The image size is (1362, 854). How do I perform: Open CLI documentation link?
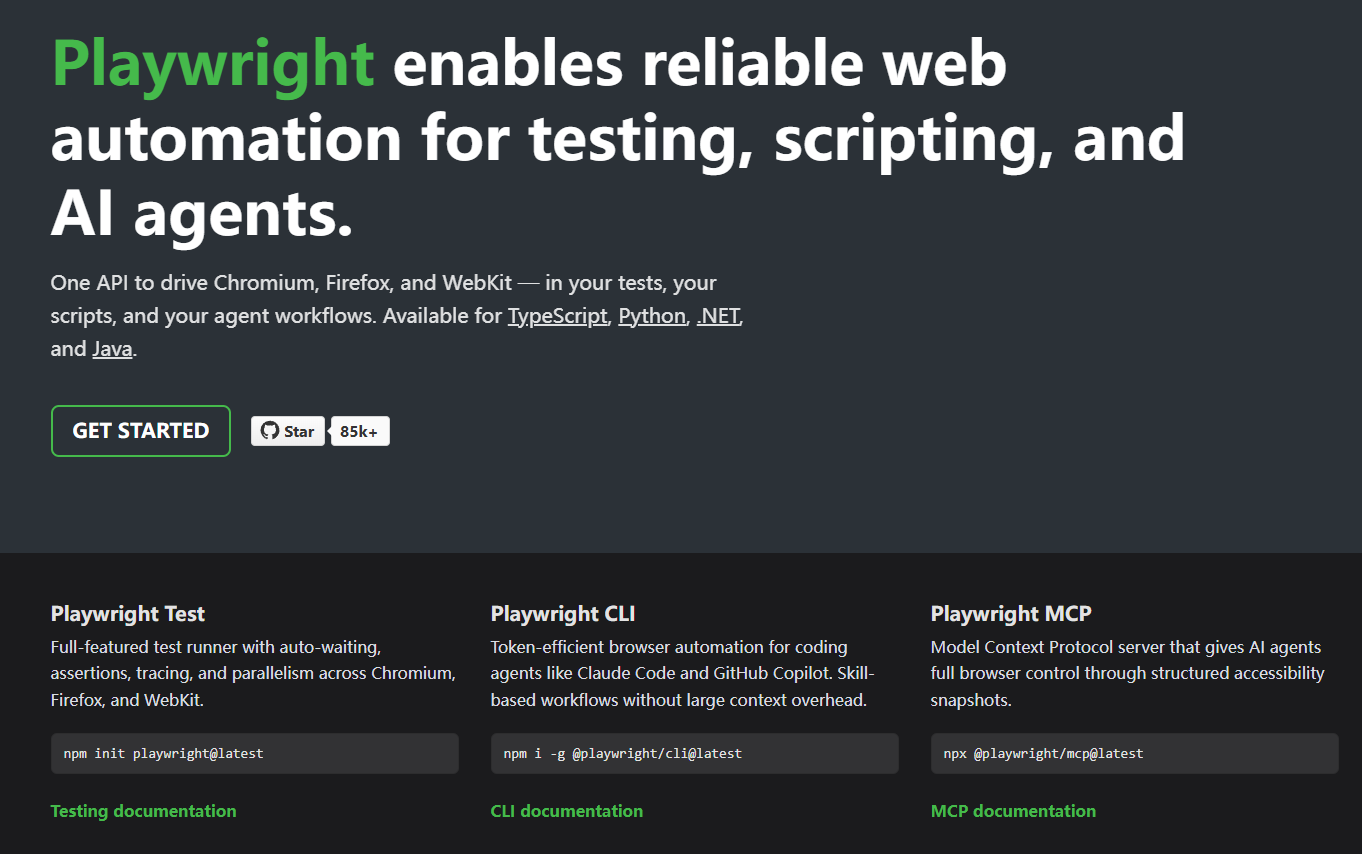(x=566, y=811)
